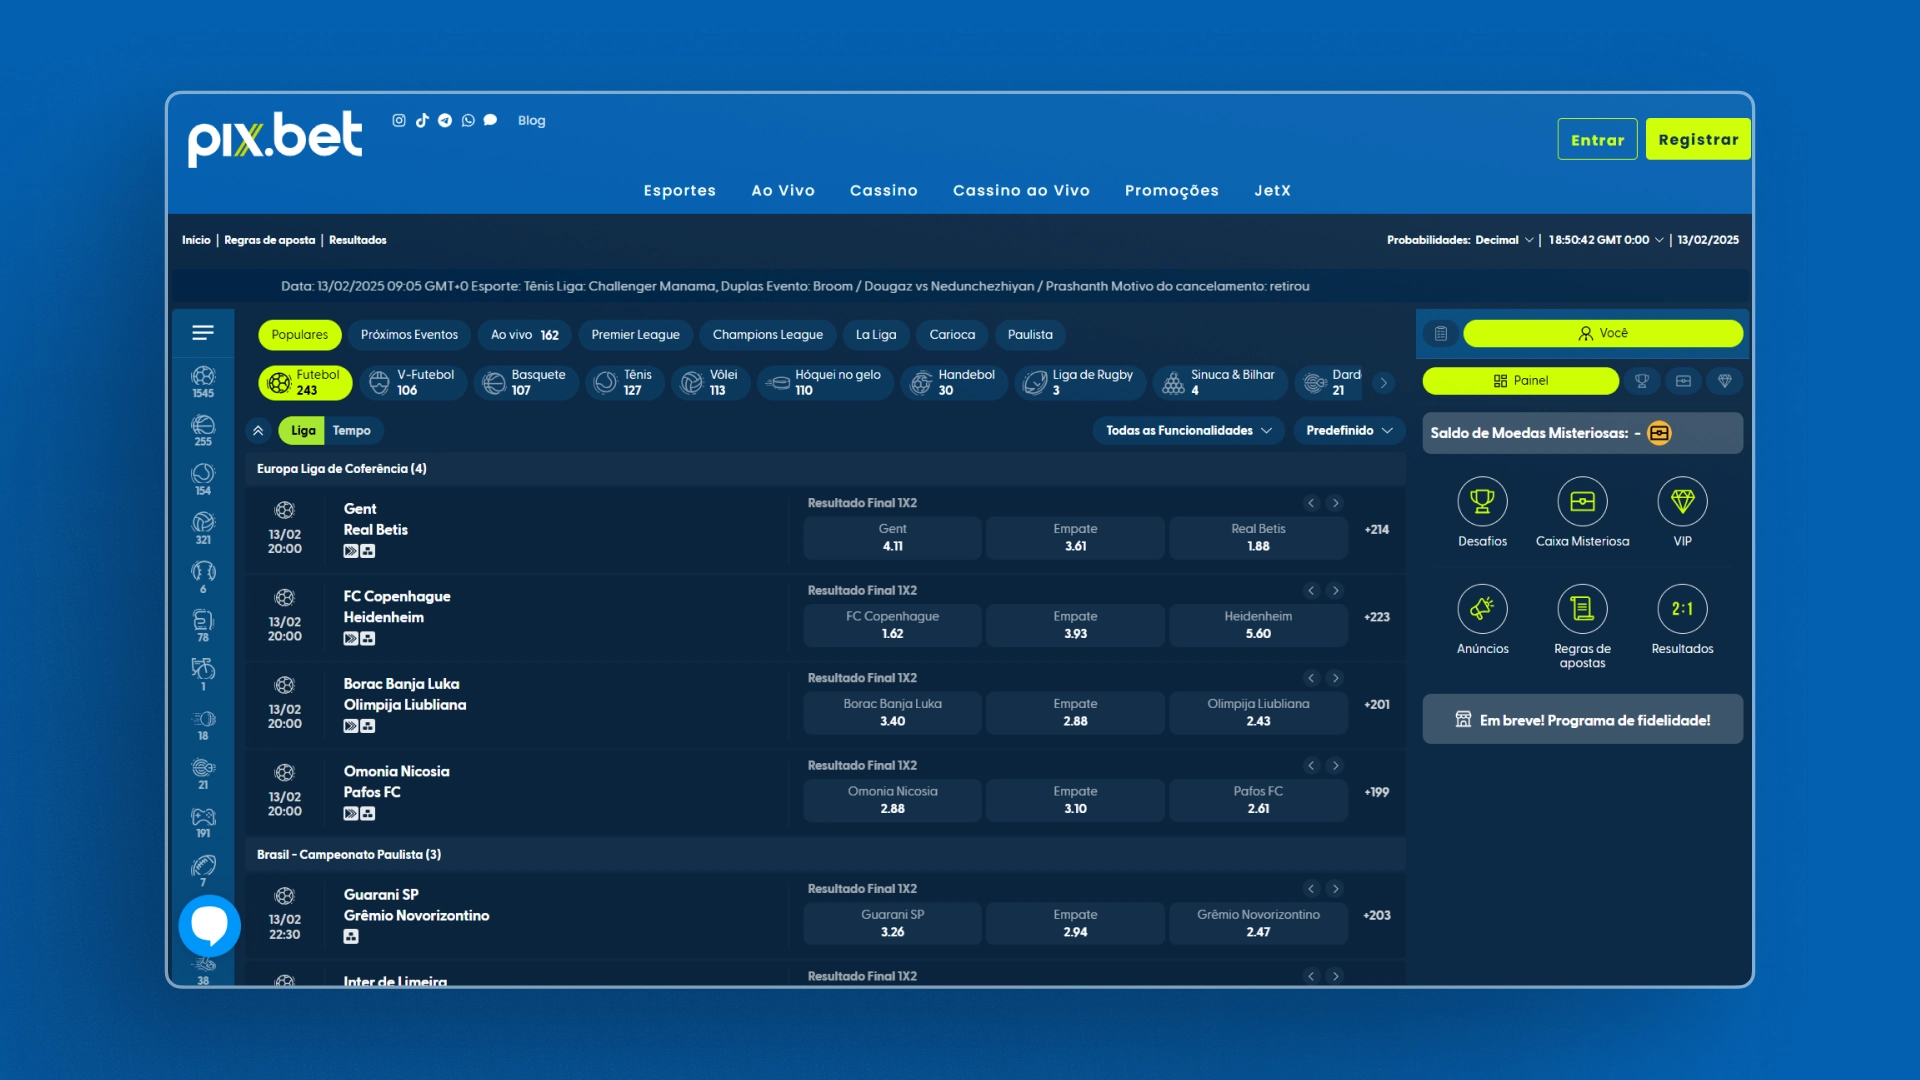The width and height of the screenshot is (1920, 1080).
Task: Expand +223 markets for FC Copenhague match
Action: coord(1376,617)
